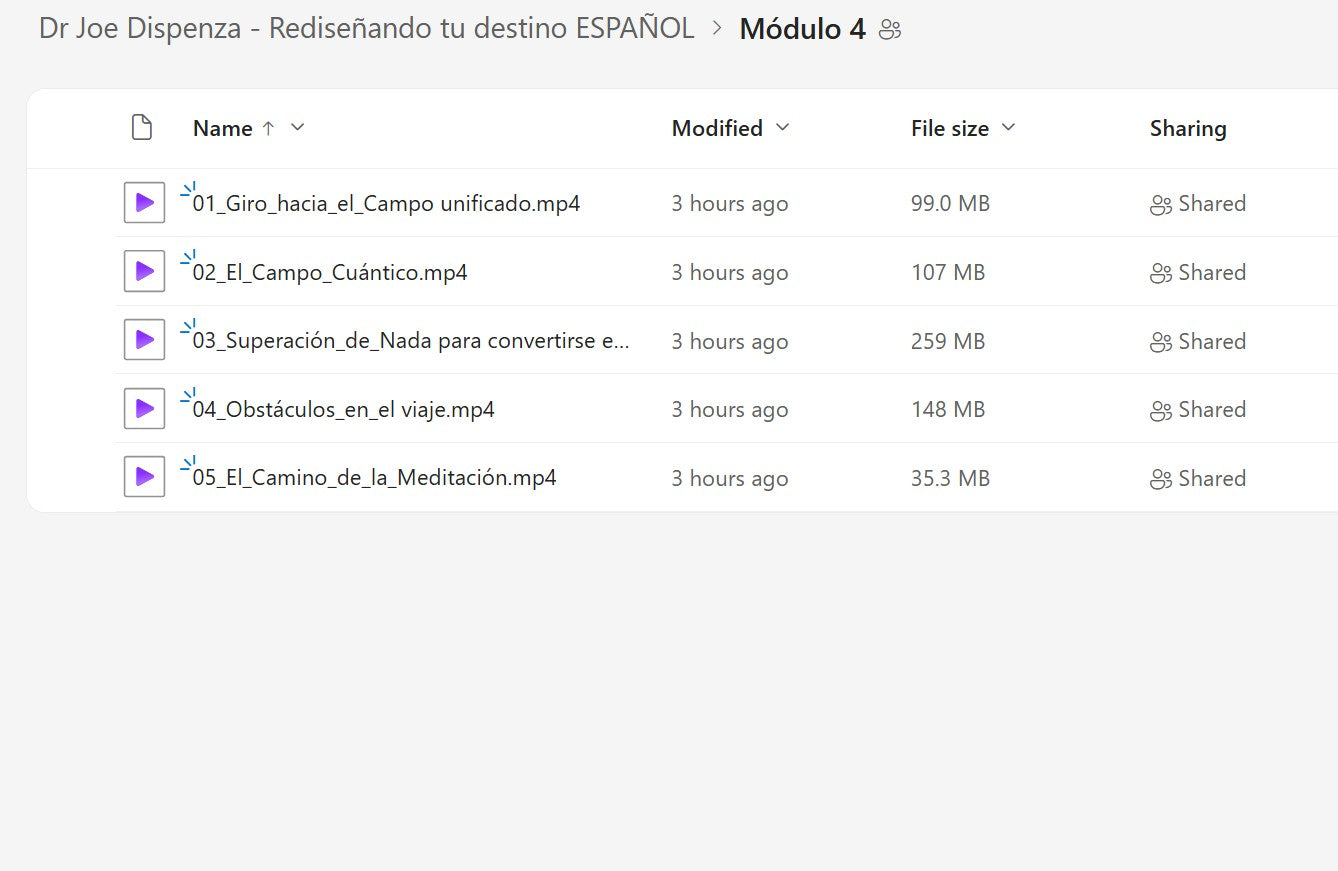Click video icon for 01_Giro_hacia_el_Campo unificado.mp4

[x=144, y=203]
